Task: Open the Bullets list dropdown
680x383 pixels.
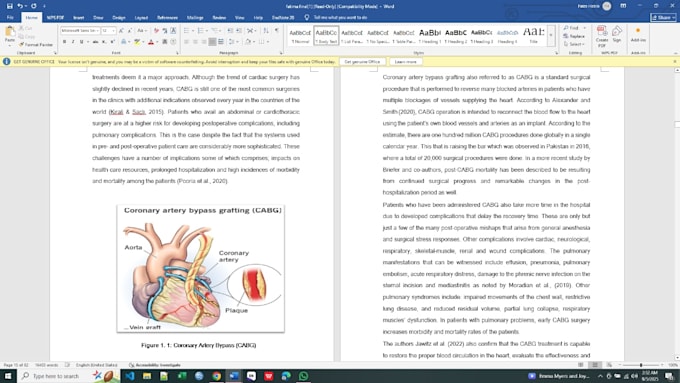Action: [193, 30]
